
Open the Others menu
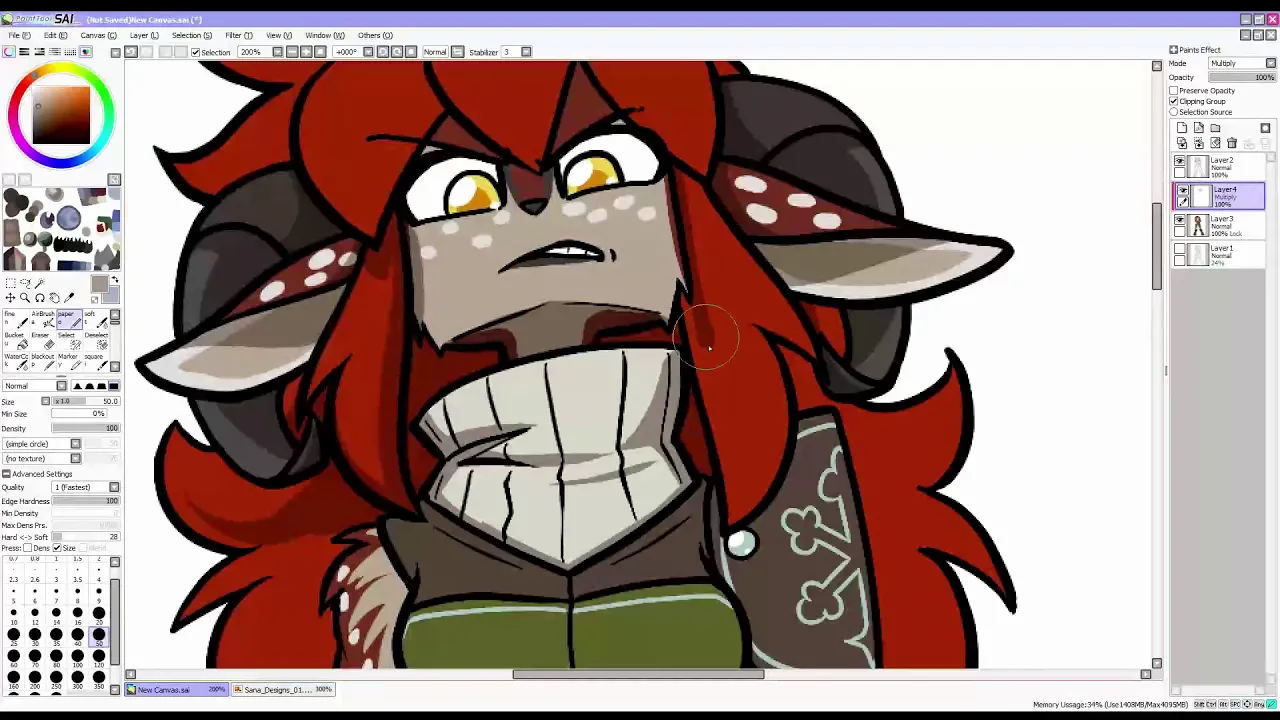pos(375,35)
